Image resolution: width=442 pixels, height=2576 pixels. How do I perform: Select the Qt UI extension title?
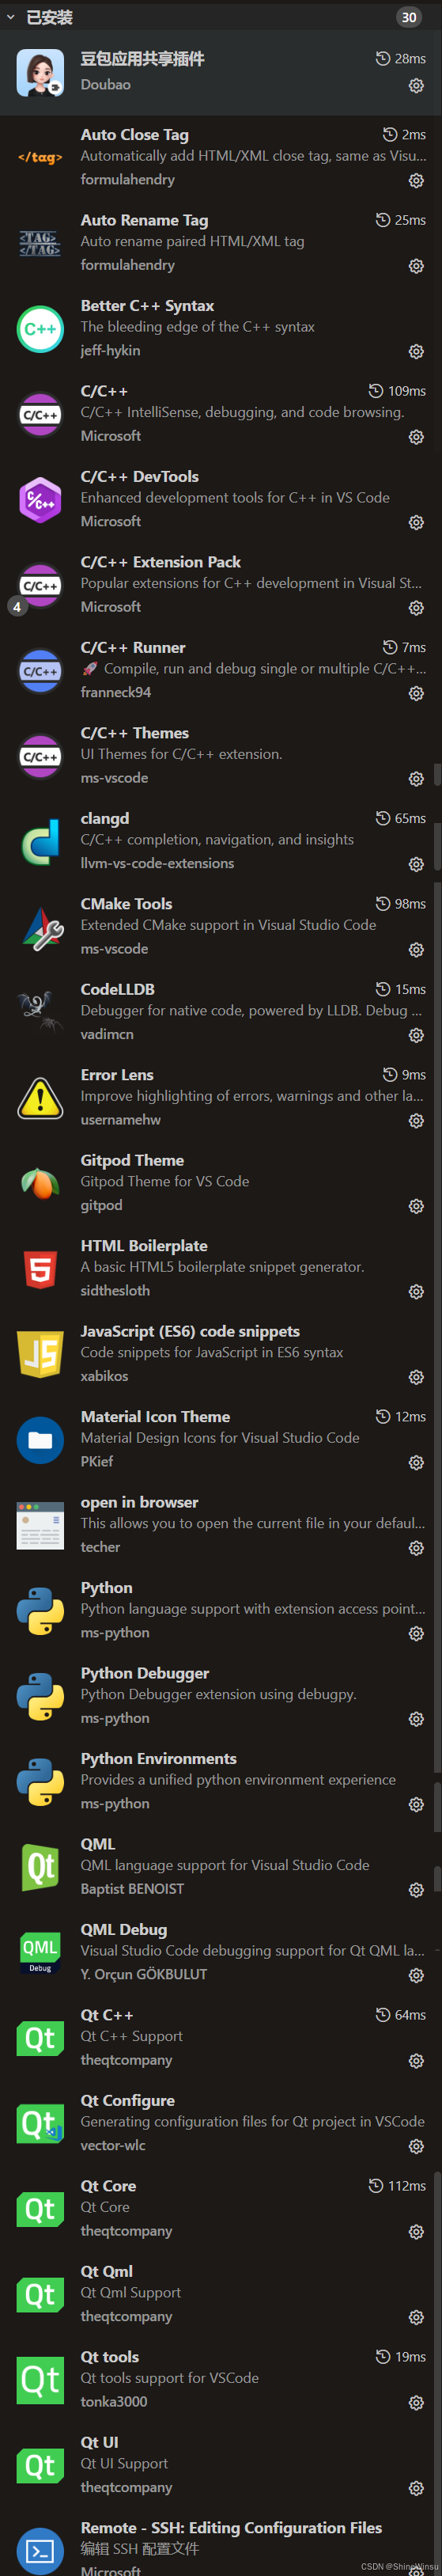click(x=99, y=2442)
